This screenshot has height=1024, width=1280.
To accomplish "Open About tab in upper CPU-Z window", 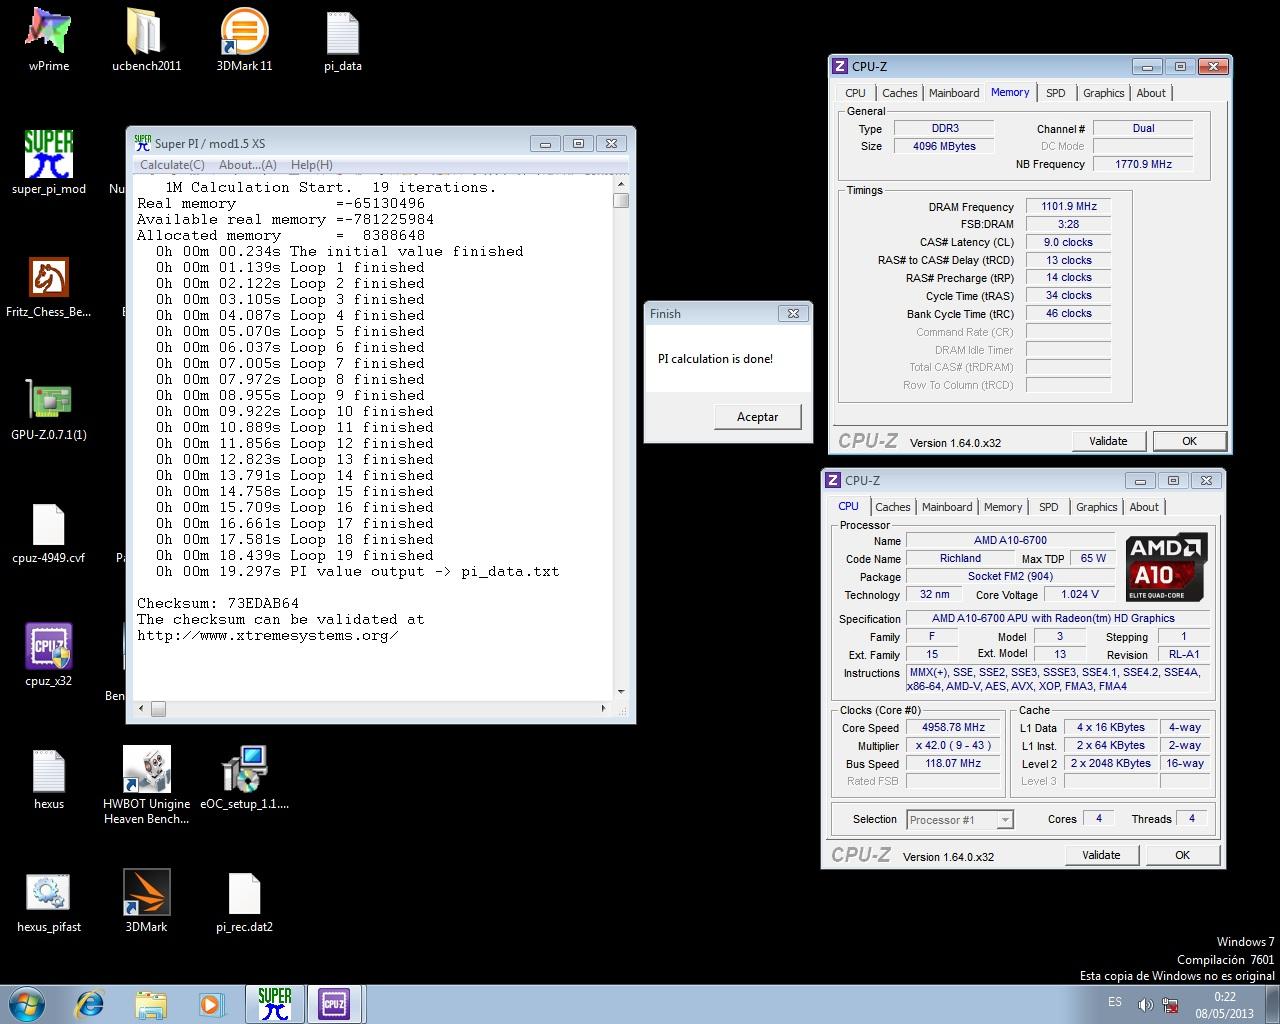I will point(1151,93).
